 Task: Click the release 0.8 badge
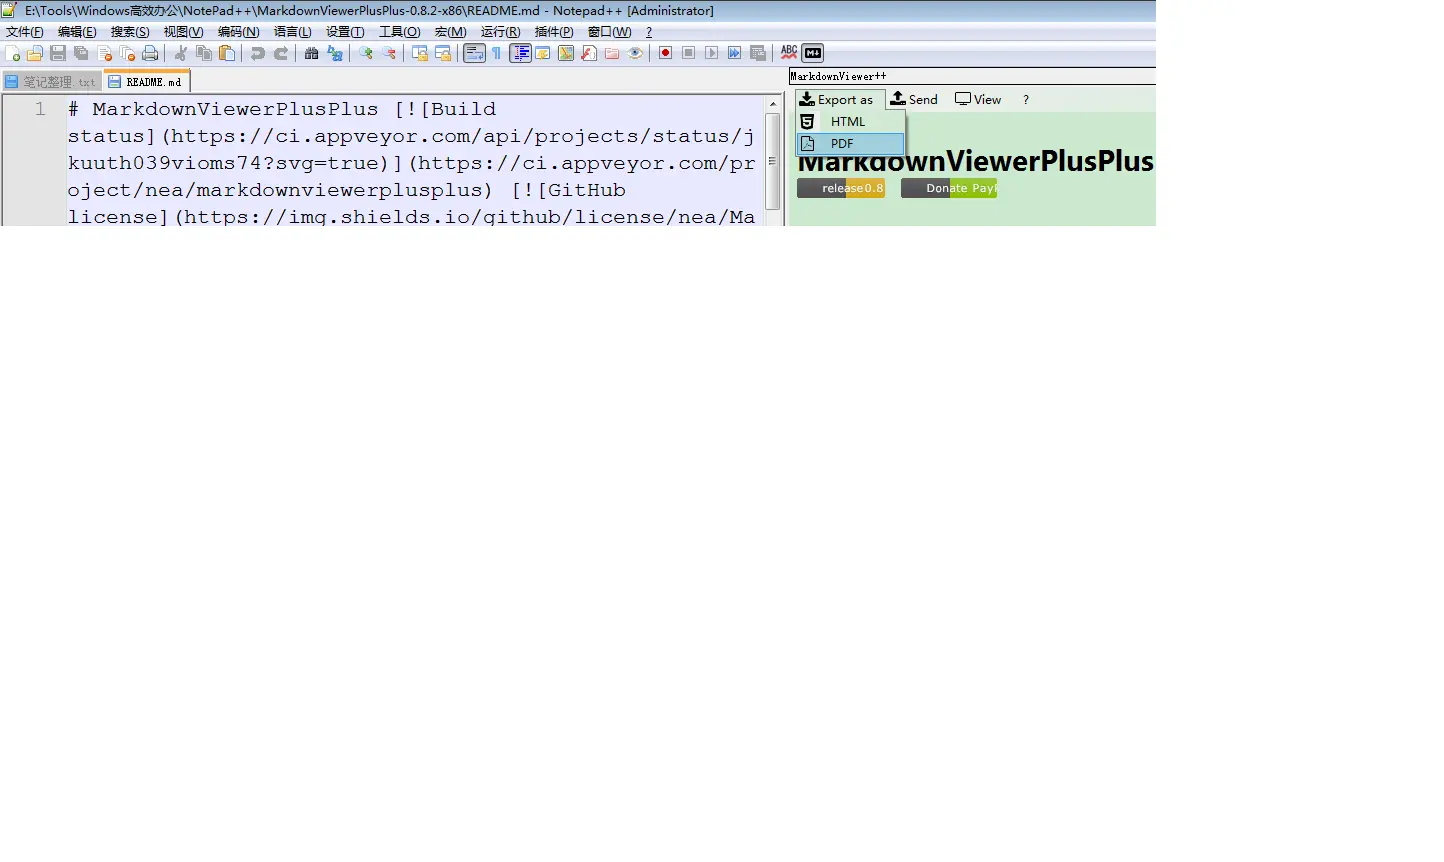(841, 188)
